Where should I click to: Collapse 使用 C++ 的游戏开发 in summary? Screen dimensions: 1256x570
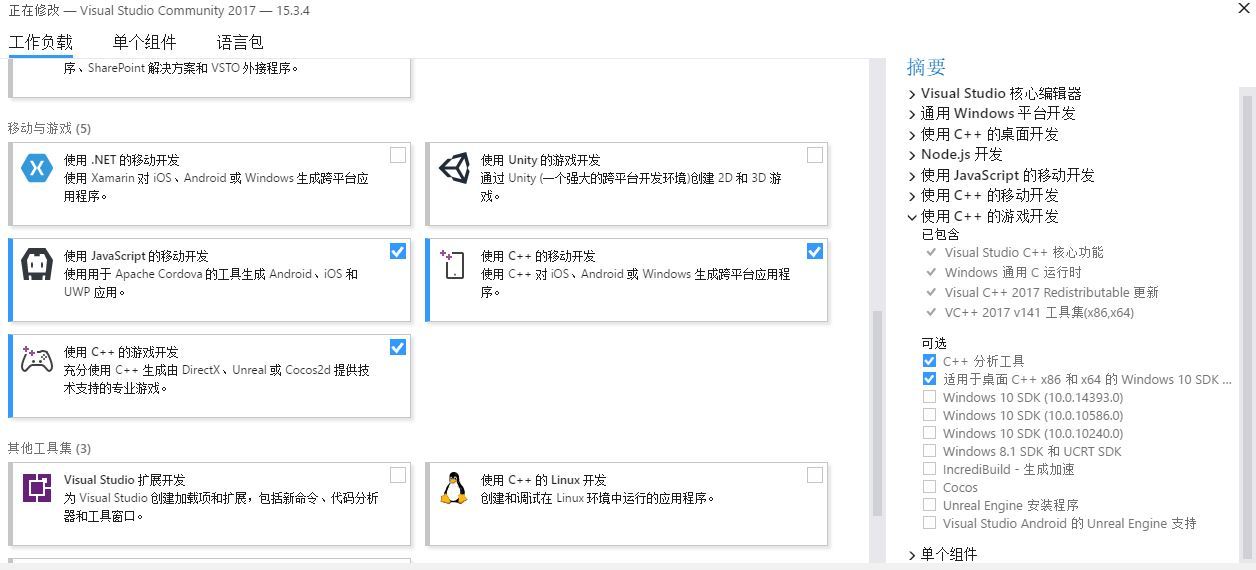point(912,217)
